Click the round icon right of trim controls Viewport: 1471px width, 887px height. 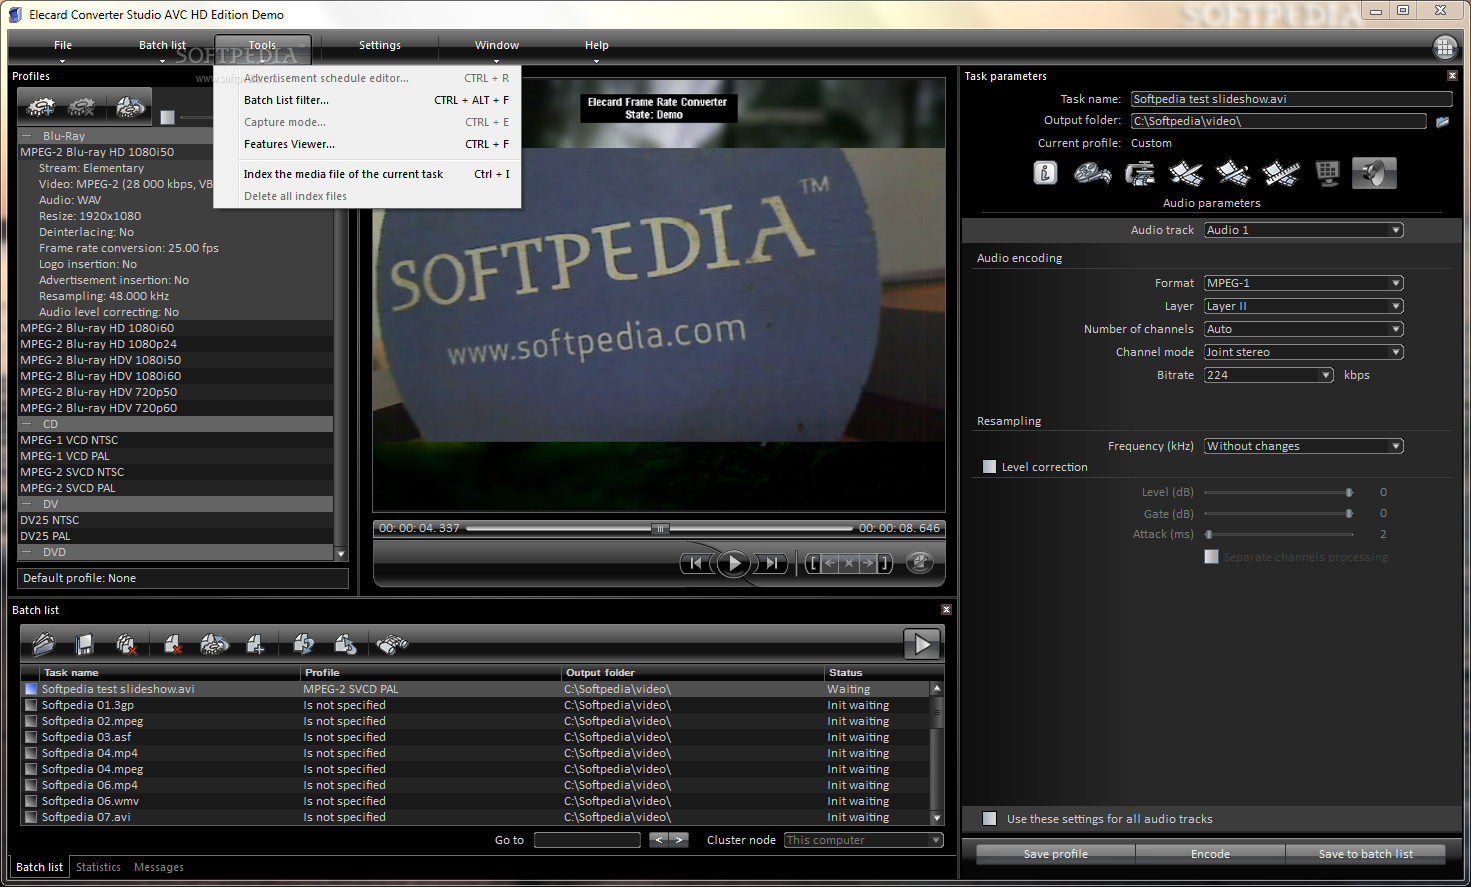coord(919,563)
